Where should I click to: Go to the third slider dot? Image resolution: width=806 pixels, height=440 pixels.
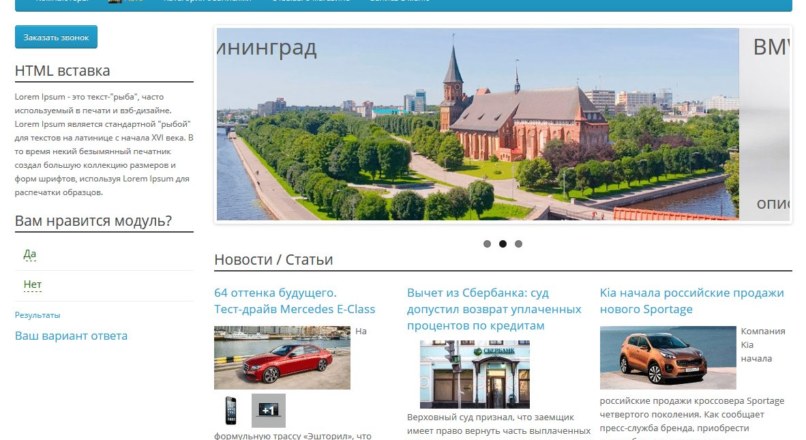coord(519,244)
